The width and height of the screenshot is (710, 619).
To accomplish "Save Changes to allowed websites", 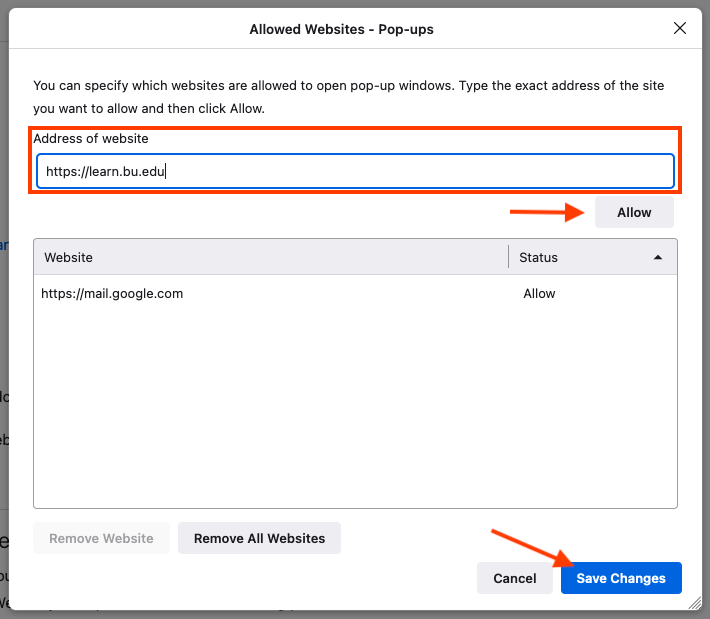I will (621, 578).
